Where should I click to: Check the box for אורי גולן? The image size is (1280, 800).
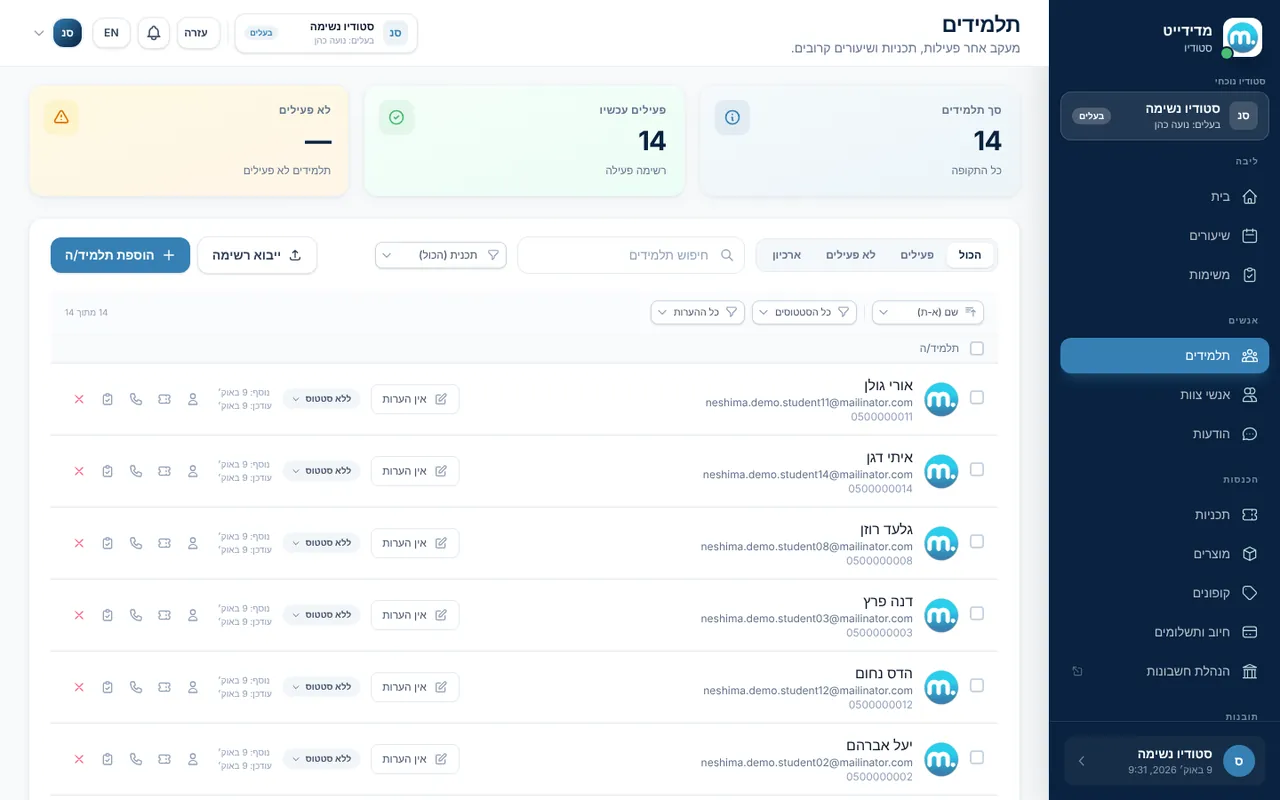[x=977, y=397]
